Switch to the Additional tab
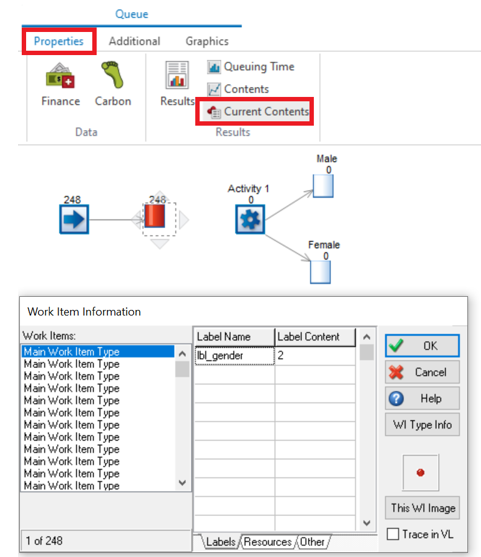This screenshot has height=557, width=481. (135, 41)
